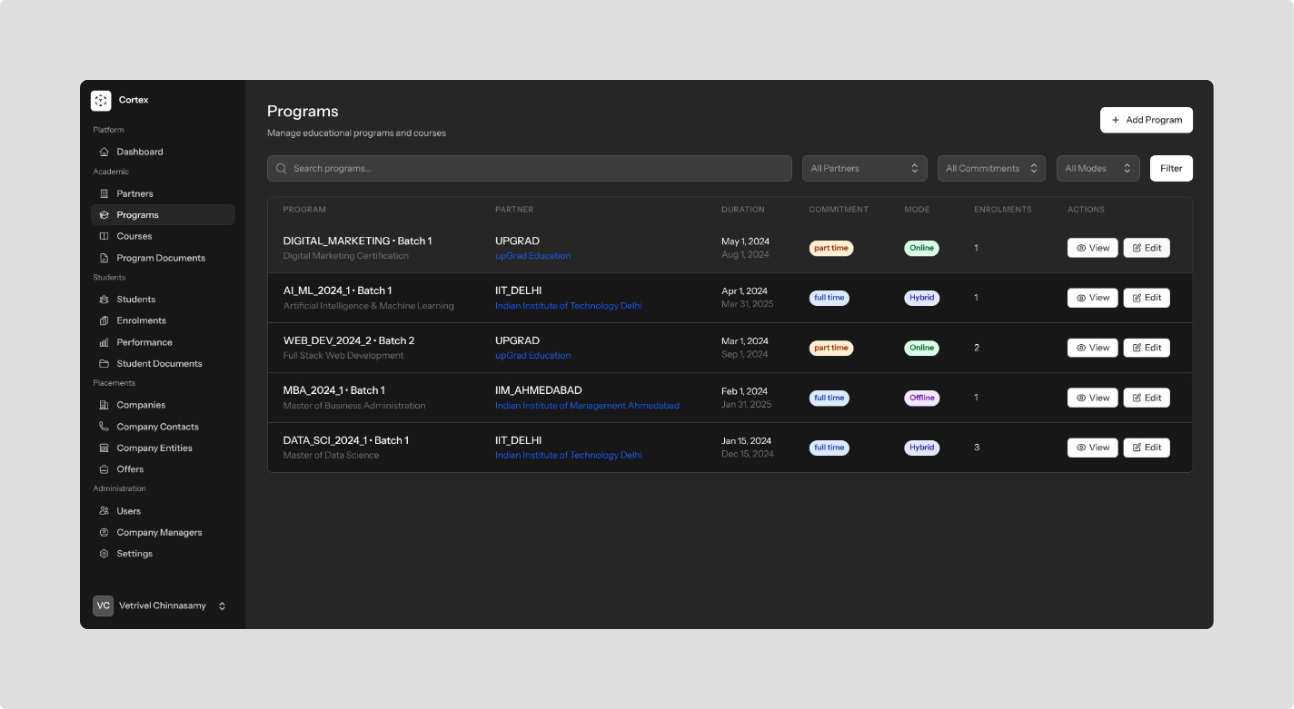Image resolution: width=1294 pixels, height=709 pixels.
Task: Open Indian Institute of Management Ahmedabad link
Action: coord(587,406)
